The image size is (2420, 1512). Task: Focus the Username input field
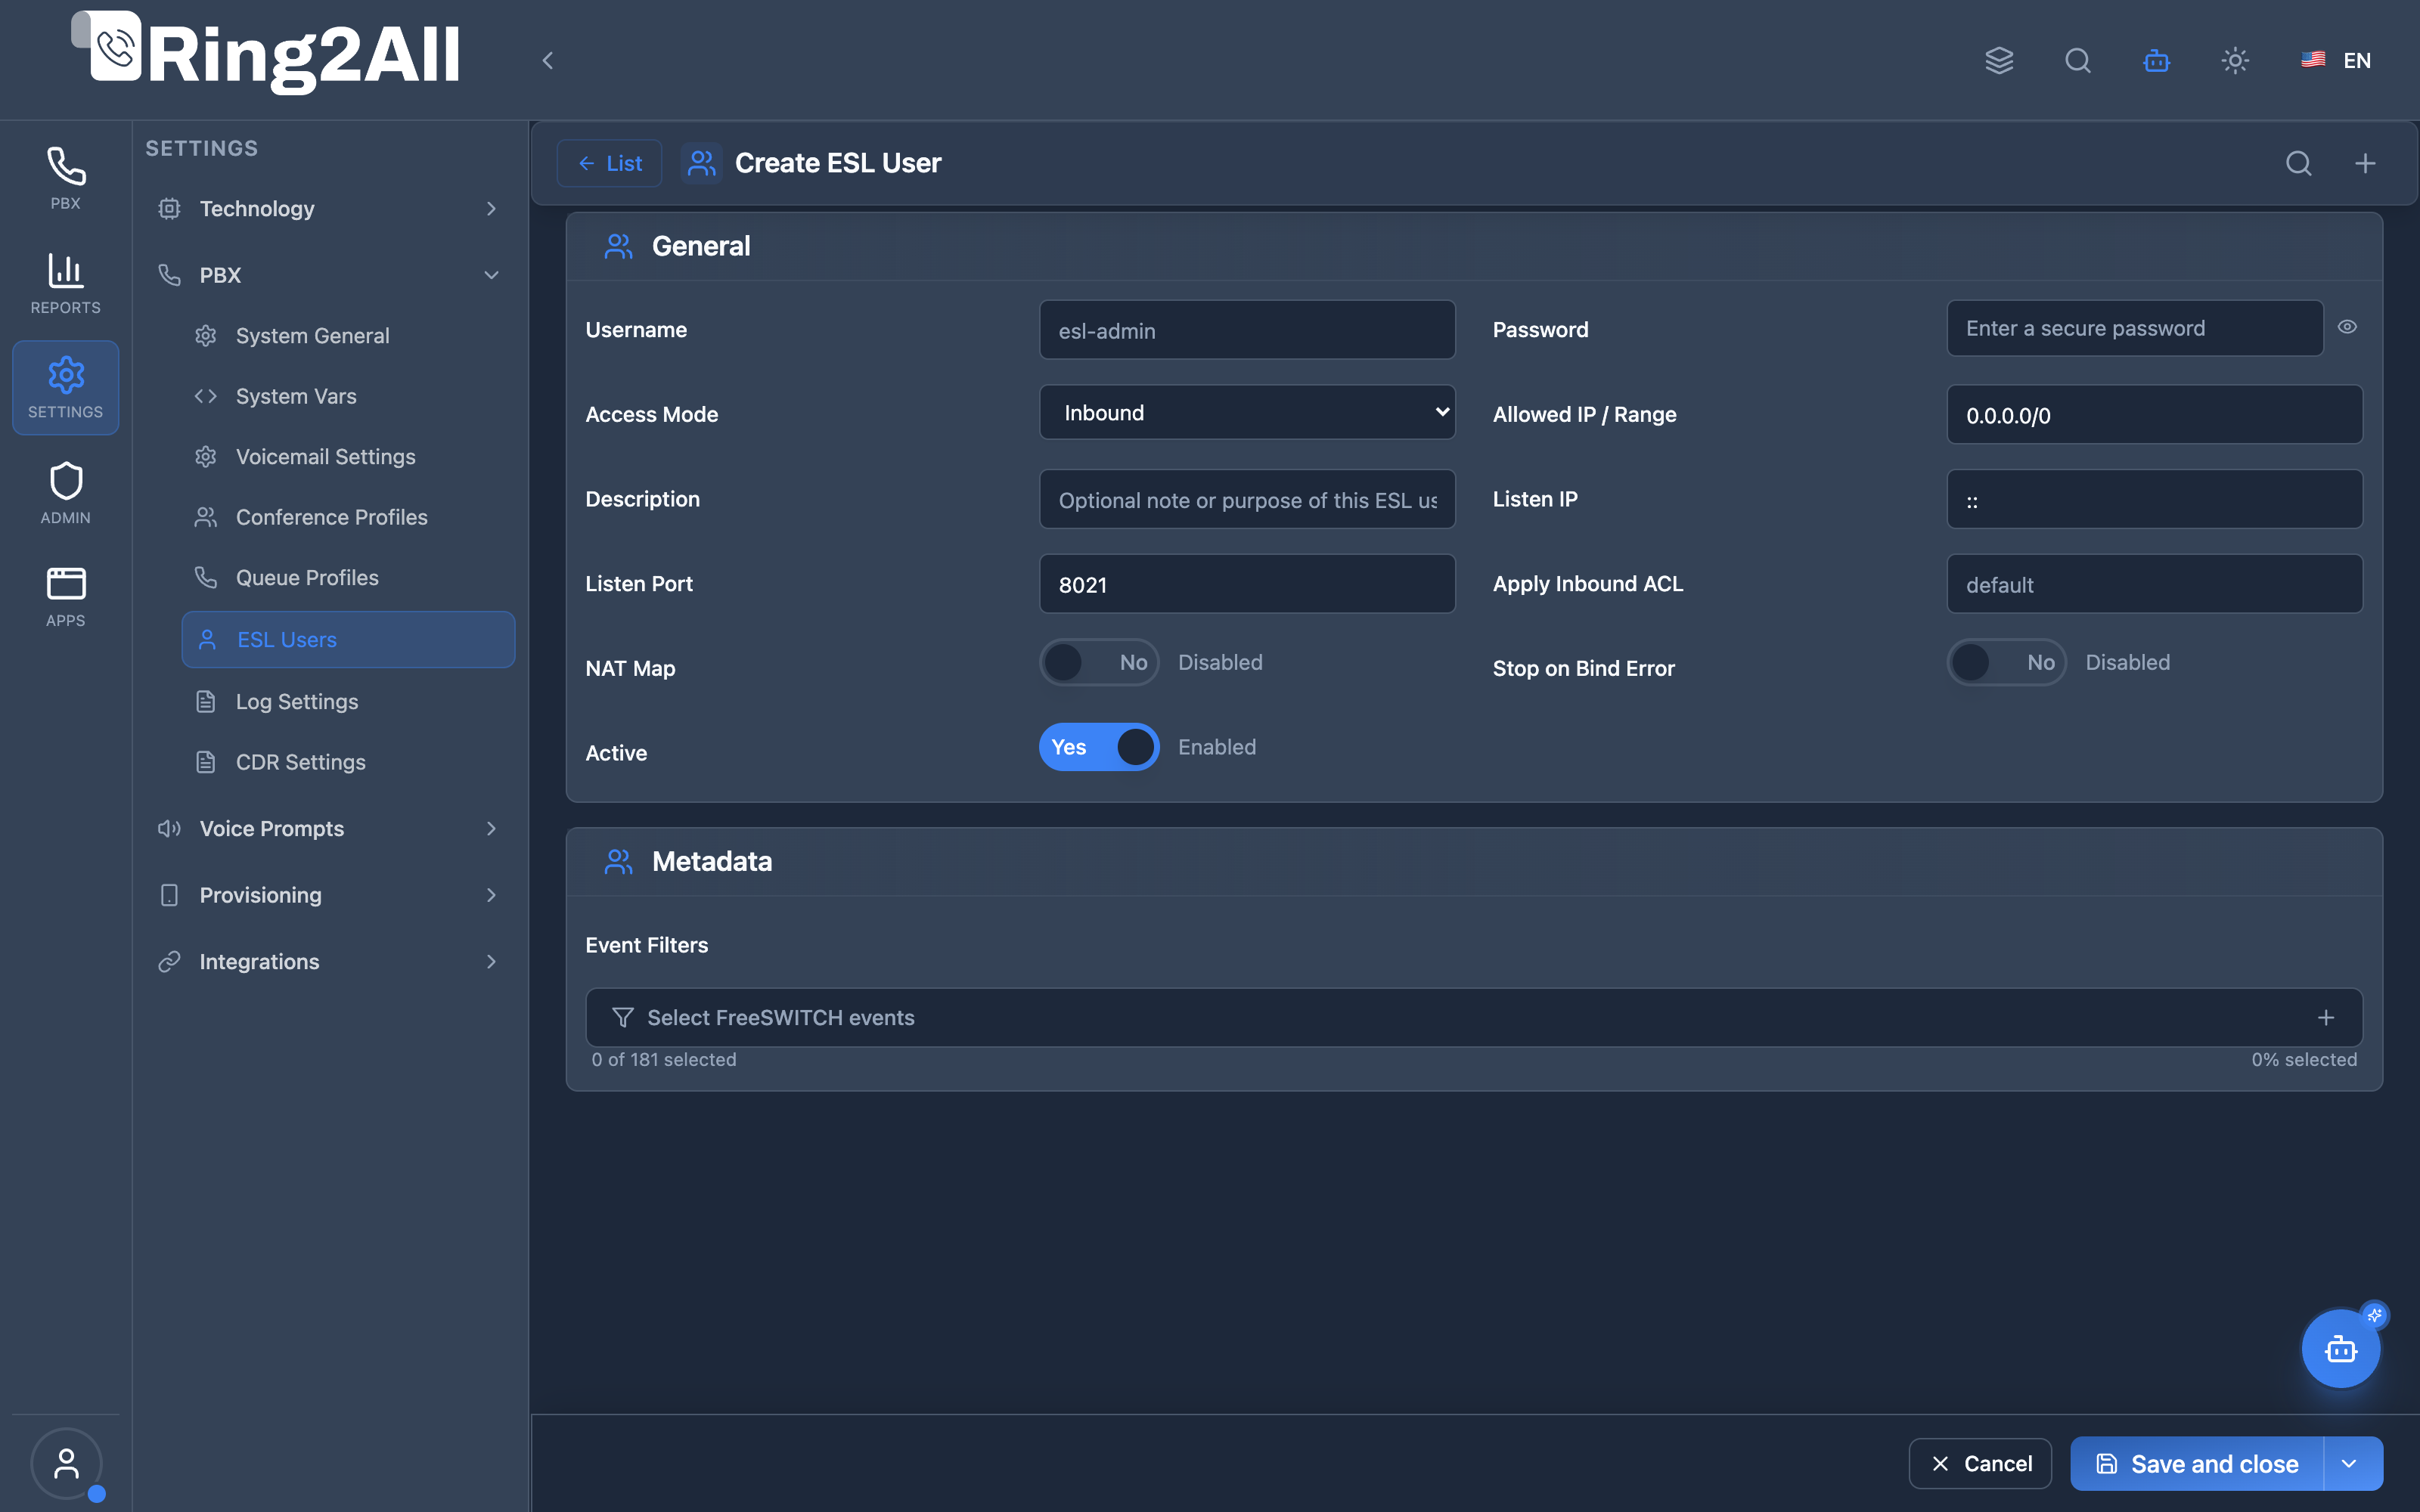click(1247, 330)
